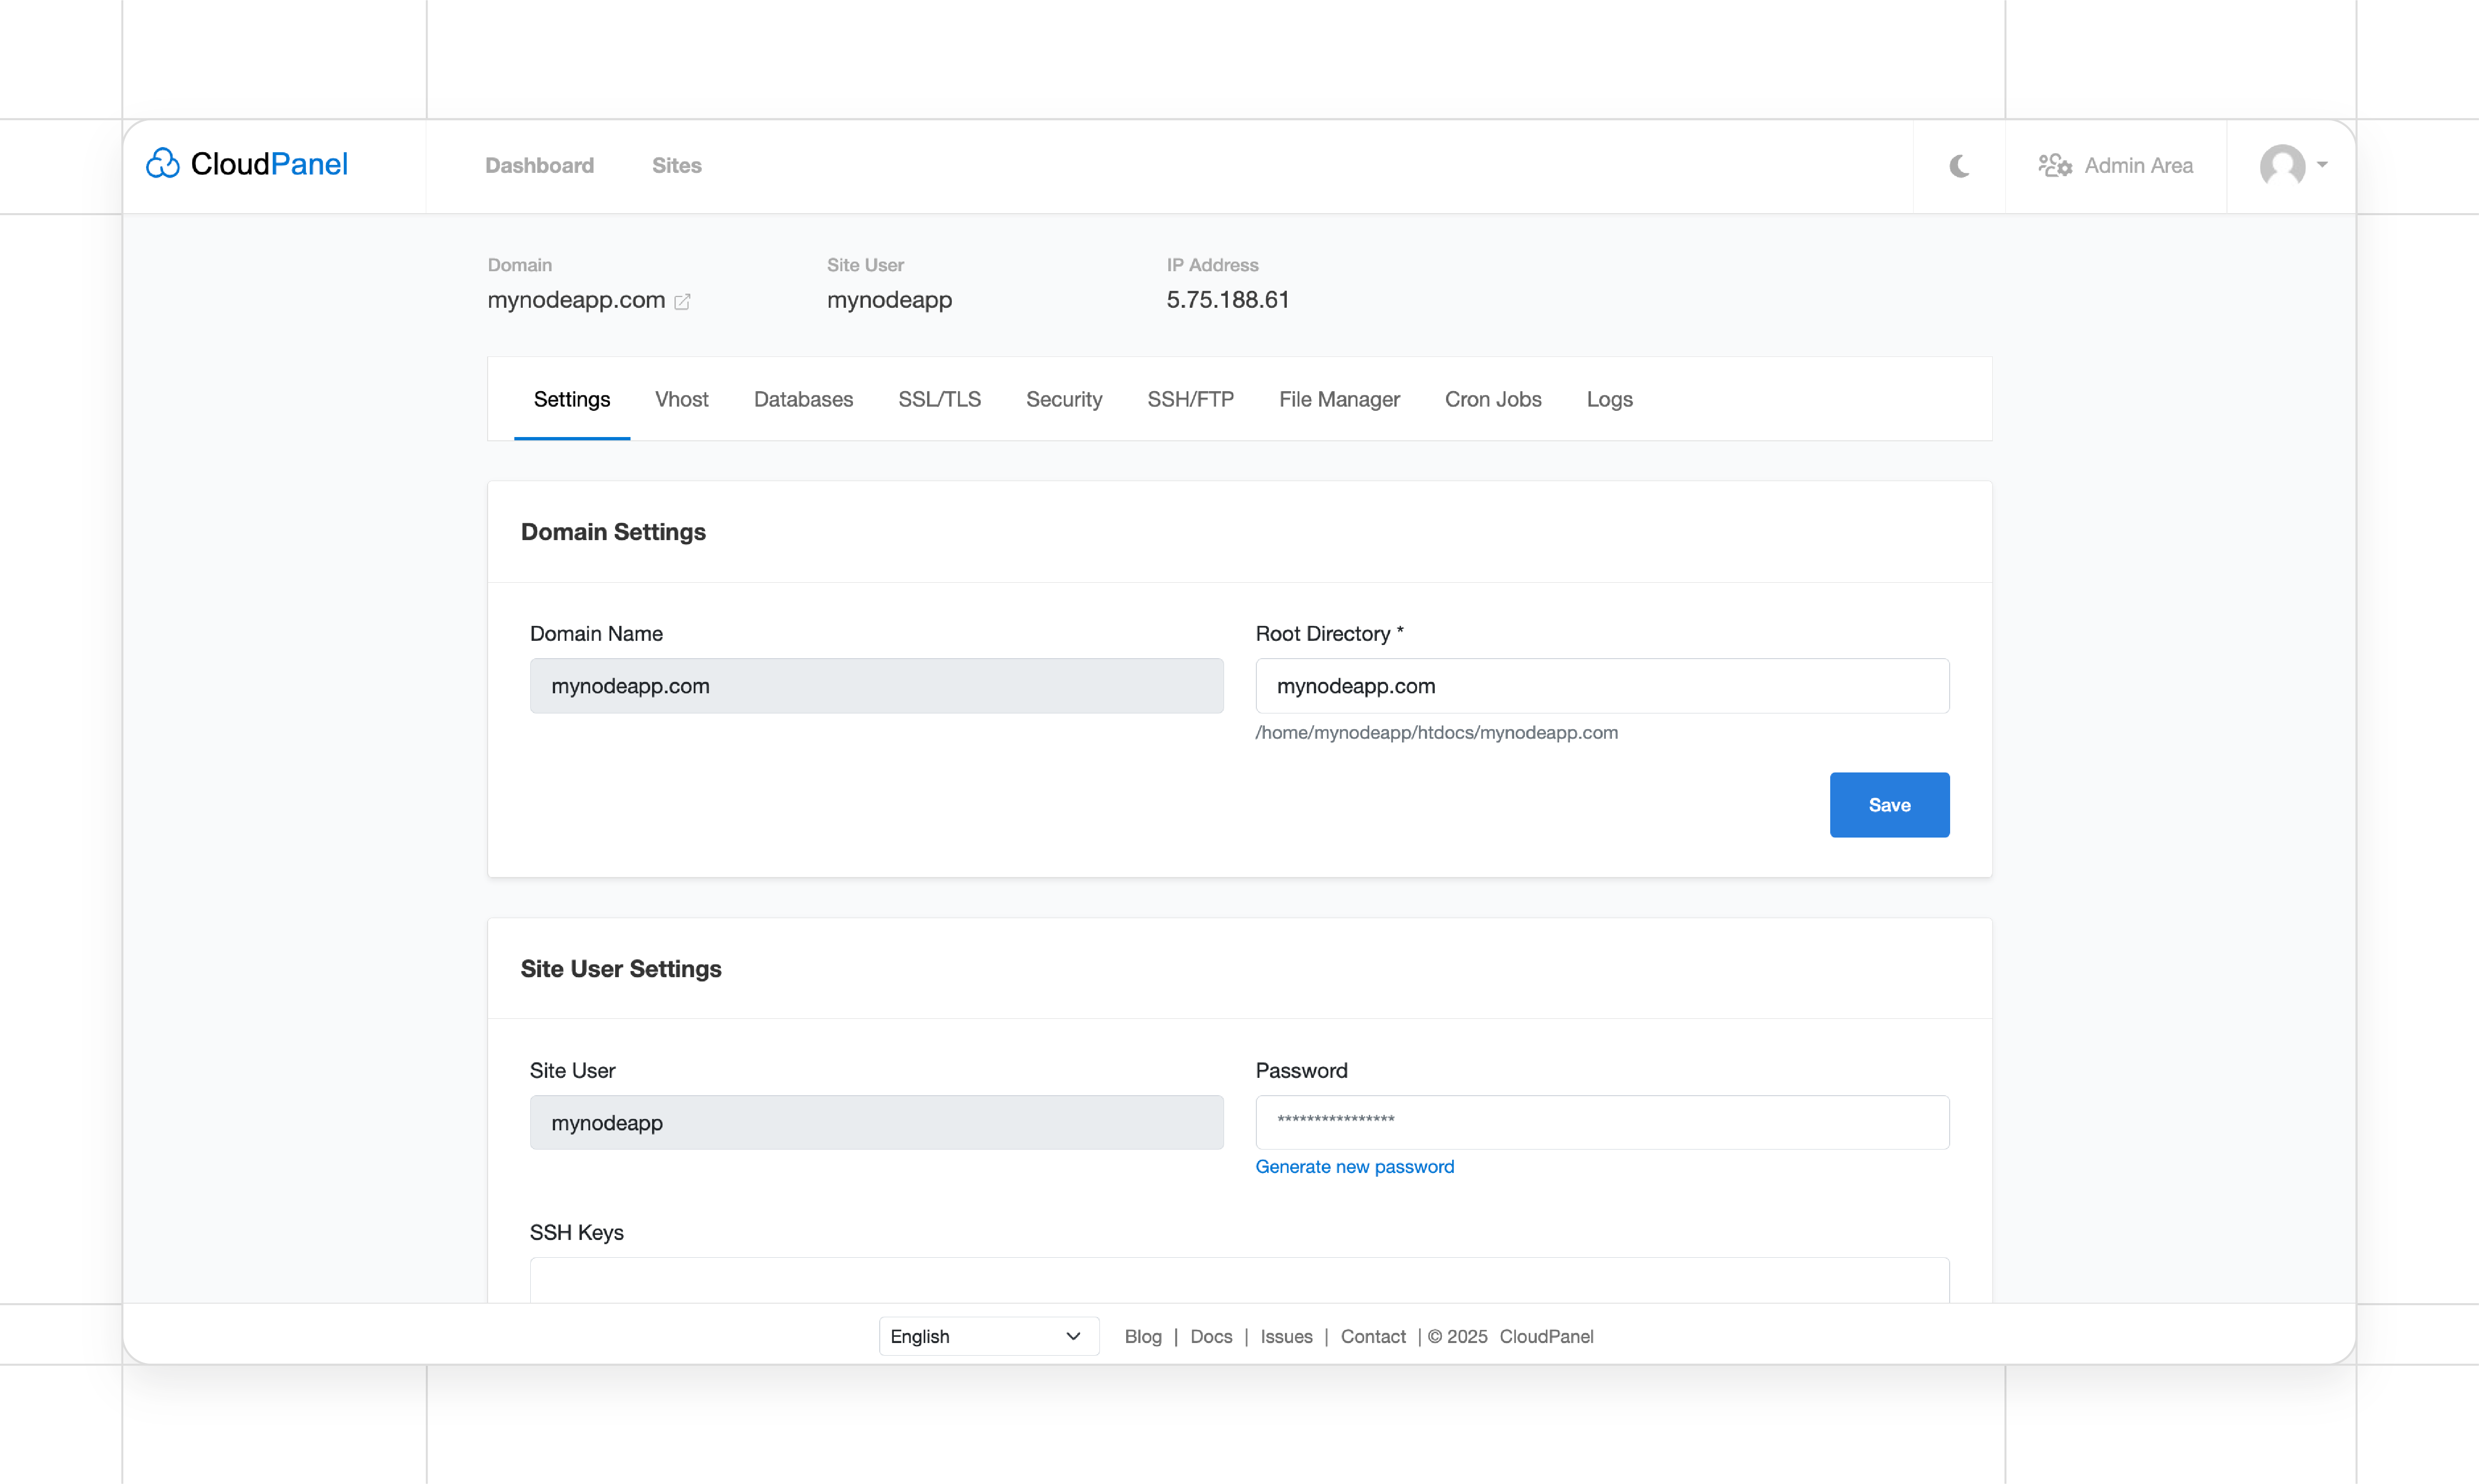Open the Admin Area link
Screen dimensions: 2479x1484
click(2116, 165)
